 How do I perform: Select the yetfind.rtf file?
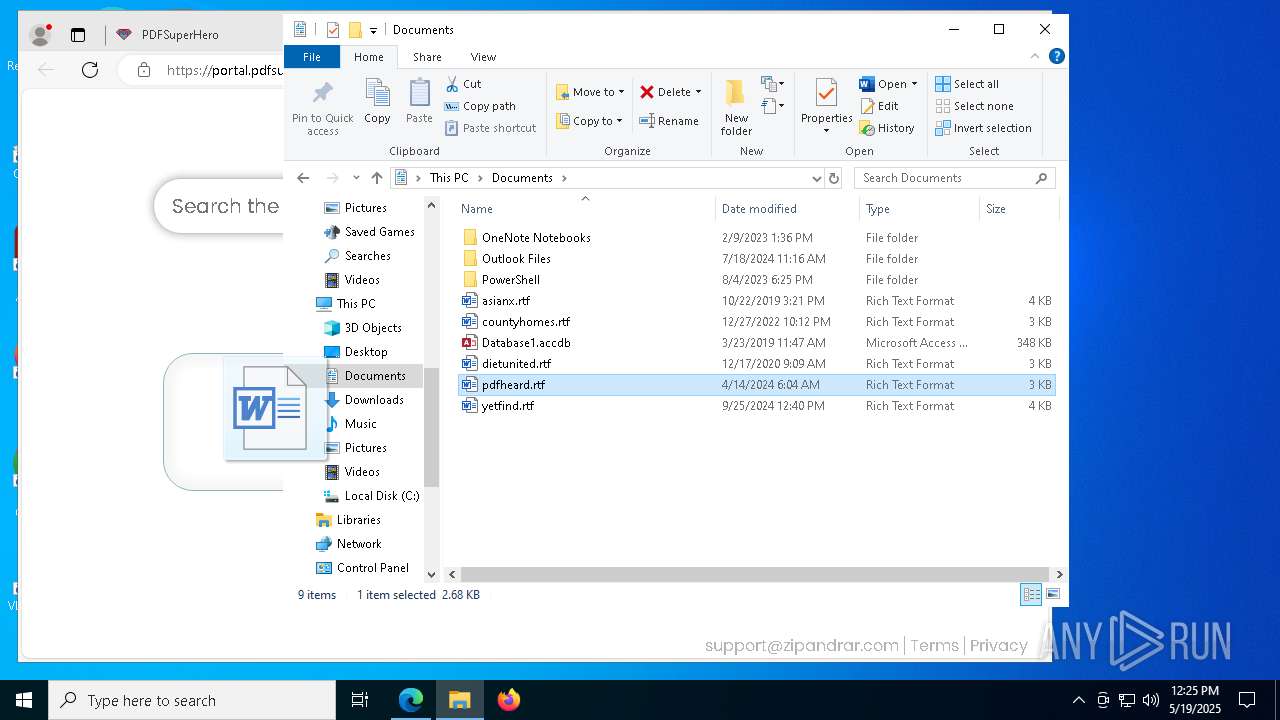click(x=508, y=406)
